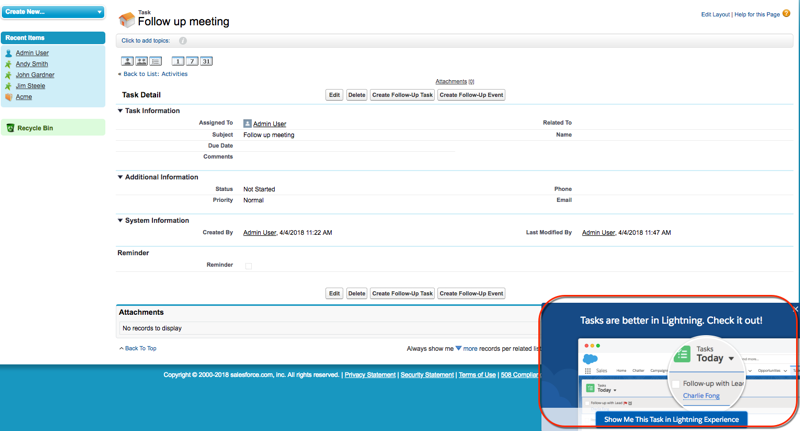Screen dimensions: 800x431
Task: Open the Create New dropdown
Action: point(53,12)
